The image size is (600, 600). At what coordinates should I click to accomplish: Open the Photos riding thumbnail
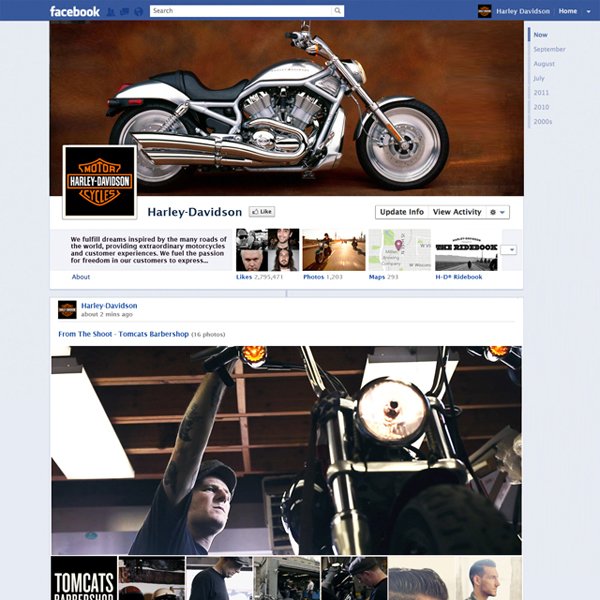point(334,249)
